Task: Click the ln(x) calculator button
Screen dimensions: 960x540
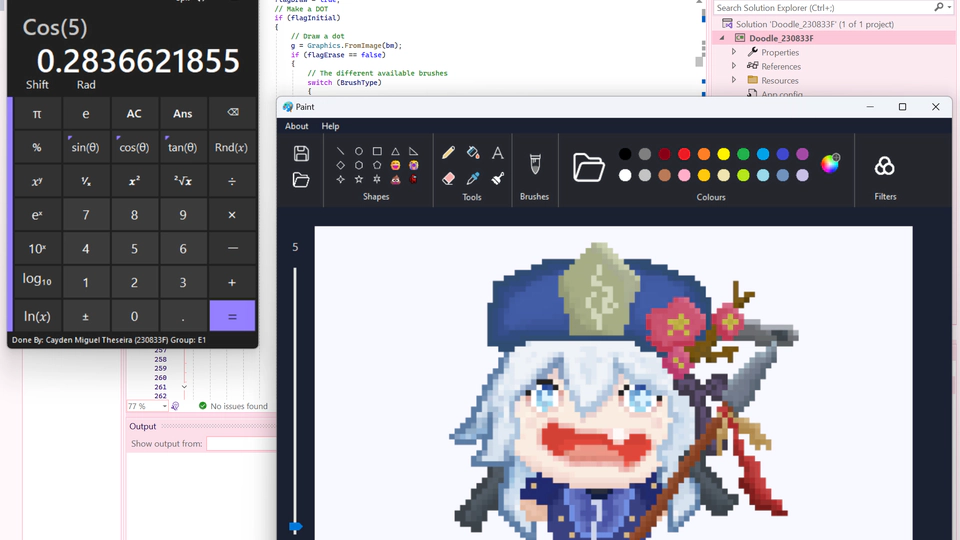Action: point(37,316)
